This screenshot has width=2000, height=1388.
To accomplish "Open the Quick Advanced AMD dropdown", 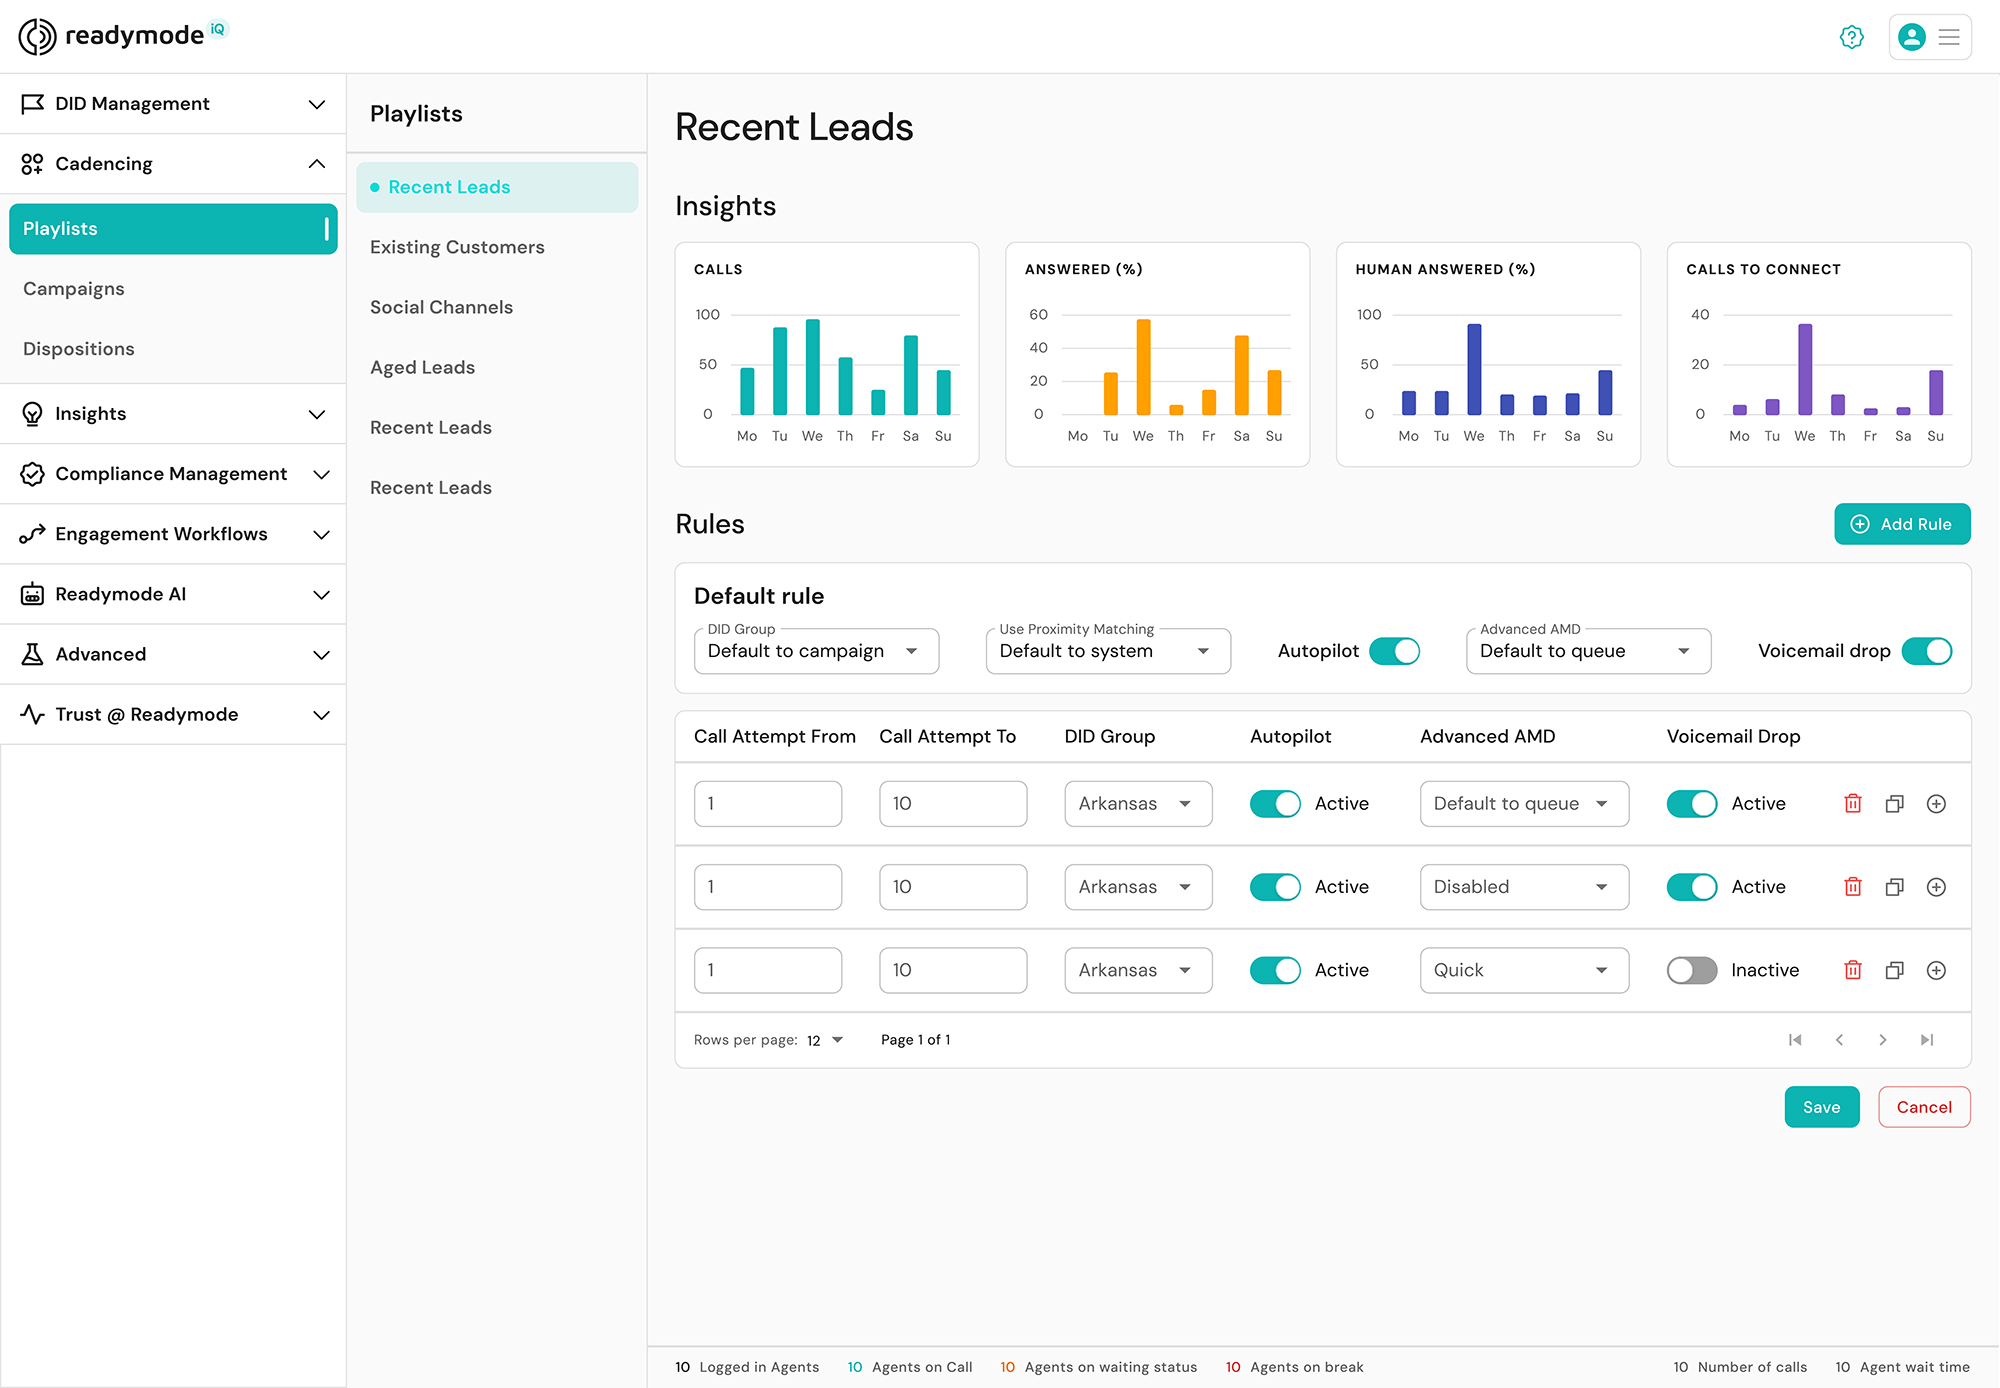I will tap(1523, 970).
